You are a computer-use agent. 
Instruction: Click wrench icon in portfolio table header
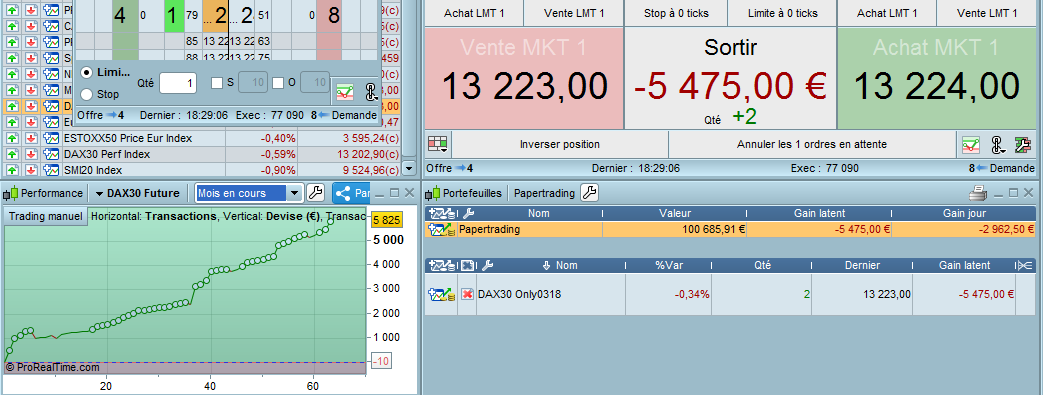pos(468,213)
